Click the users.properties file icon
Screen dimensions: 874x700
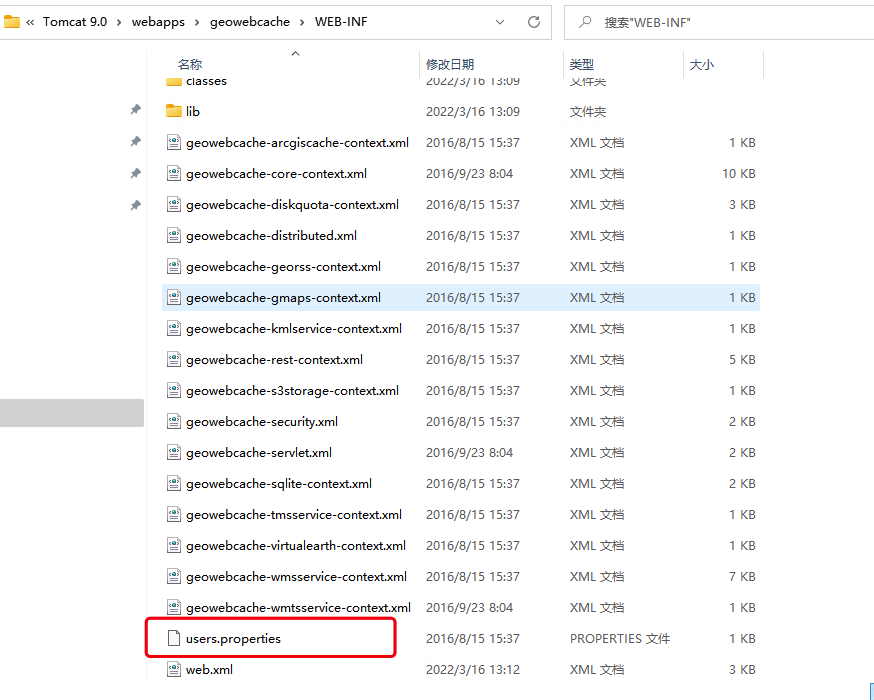coord(173,638)
